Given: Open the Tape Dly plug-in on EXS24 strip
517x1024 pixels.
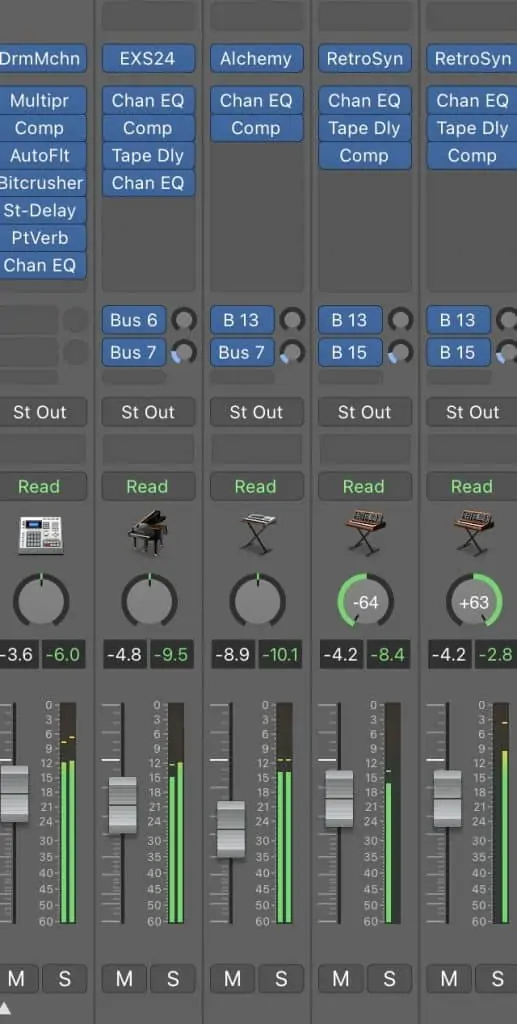Looking at the screenshot, I should click(148, 155).
